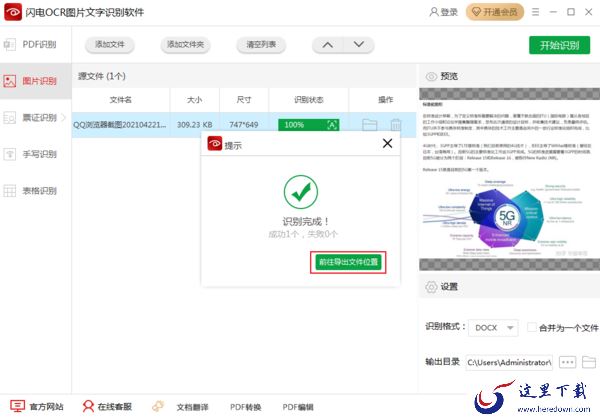Open PDF转换 link
Viewport: 600px width, 417px height.
[246, 407]
